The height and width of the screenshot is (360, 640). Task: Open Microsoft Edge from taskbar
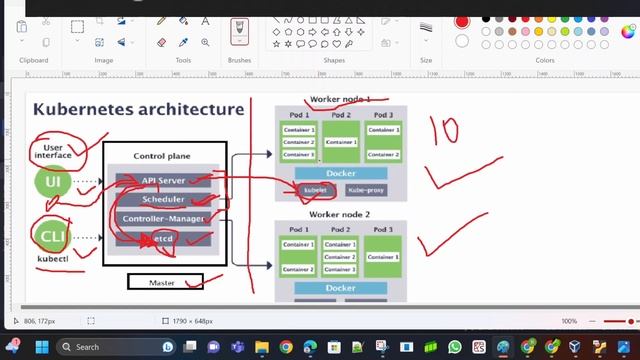310,347
